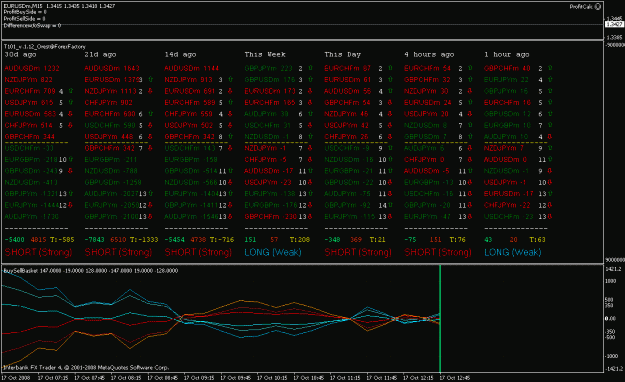Click the "AUDUSDm 1144" row

(192, 68)
